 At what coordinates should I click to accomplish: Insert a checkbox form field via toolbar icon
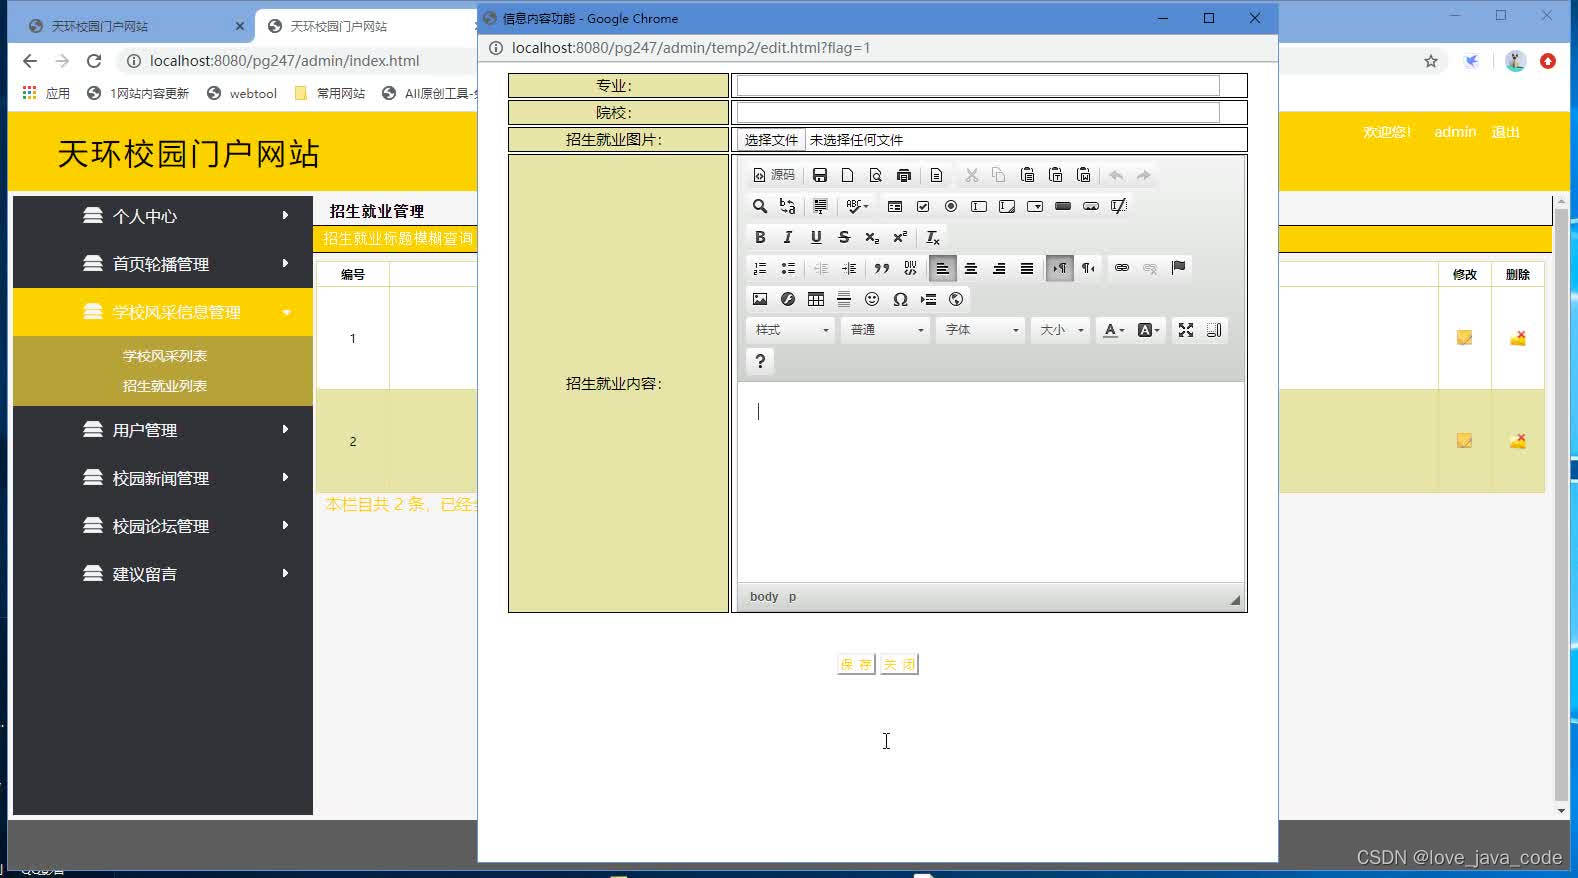click(923, 206)
